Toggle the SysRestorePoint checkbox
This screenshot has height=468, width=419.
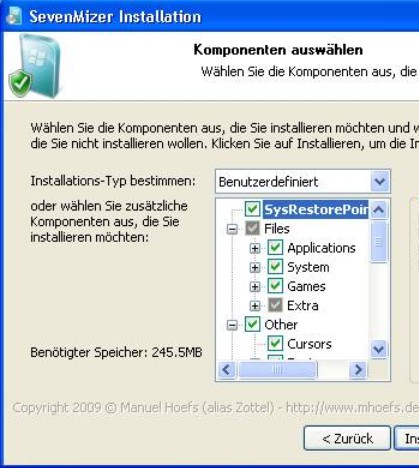point(252,209)
